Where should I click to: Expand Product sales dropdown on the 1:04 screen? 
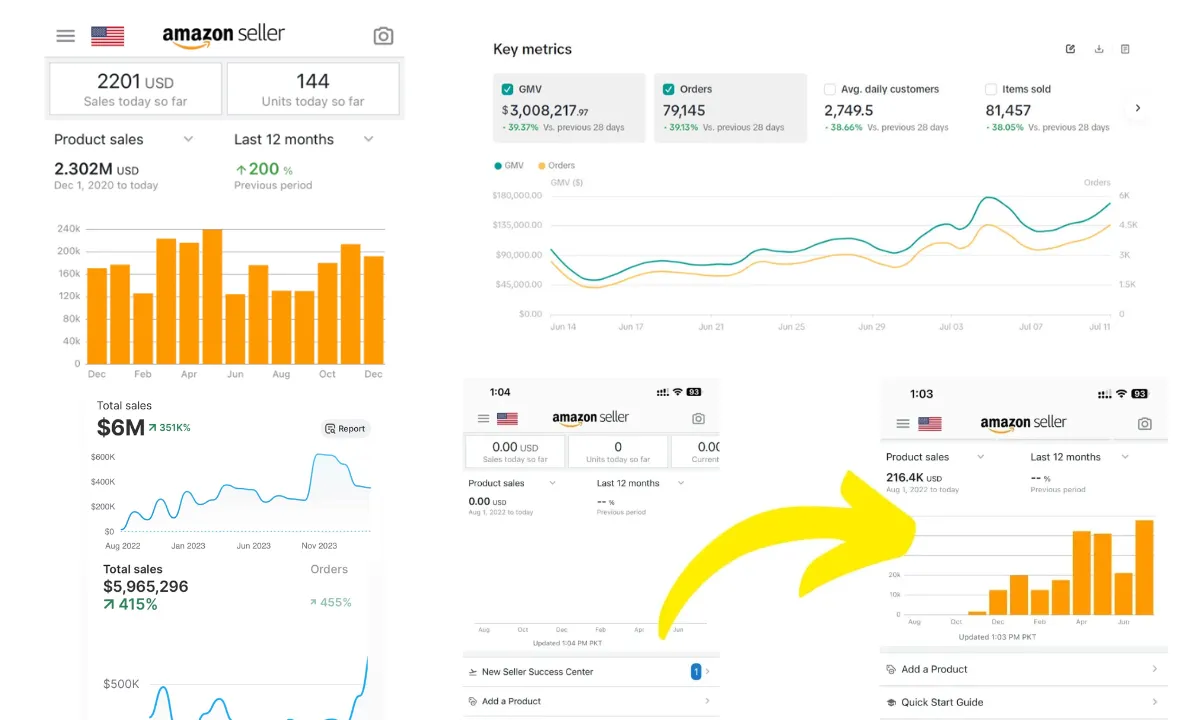point(551,483)
